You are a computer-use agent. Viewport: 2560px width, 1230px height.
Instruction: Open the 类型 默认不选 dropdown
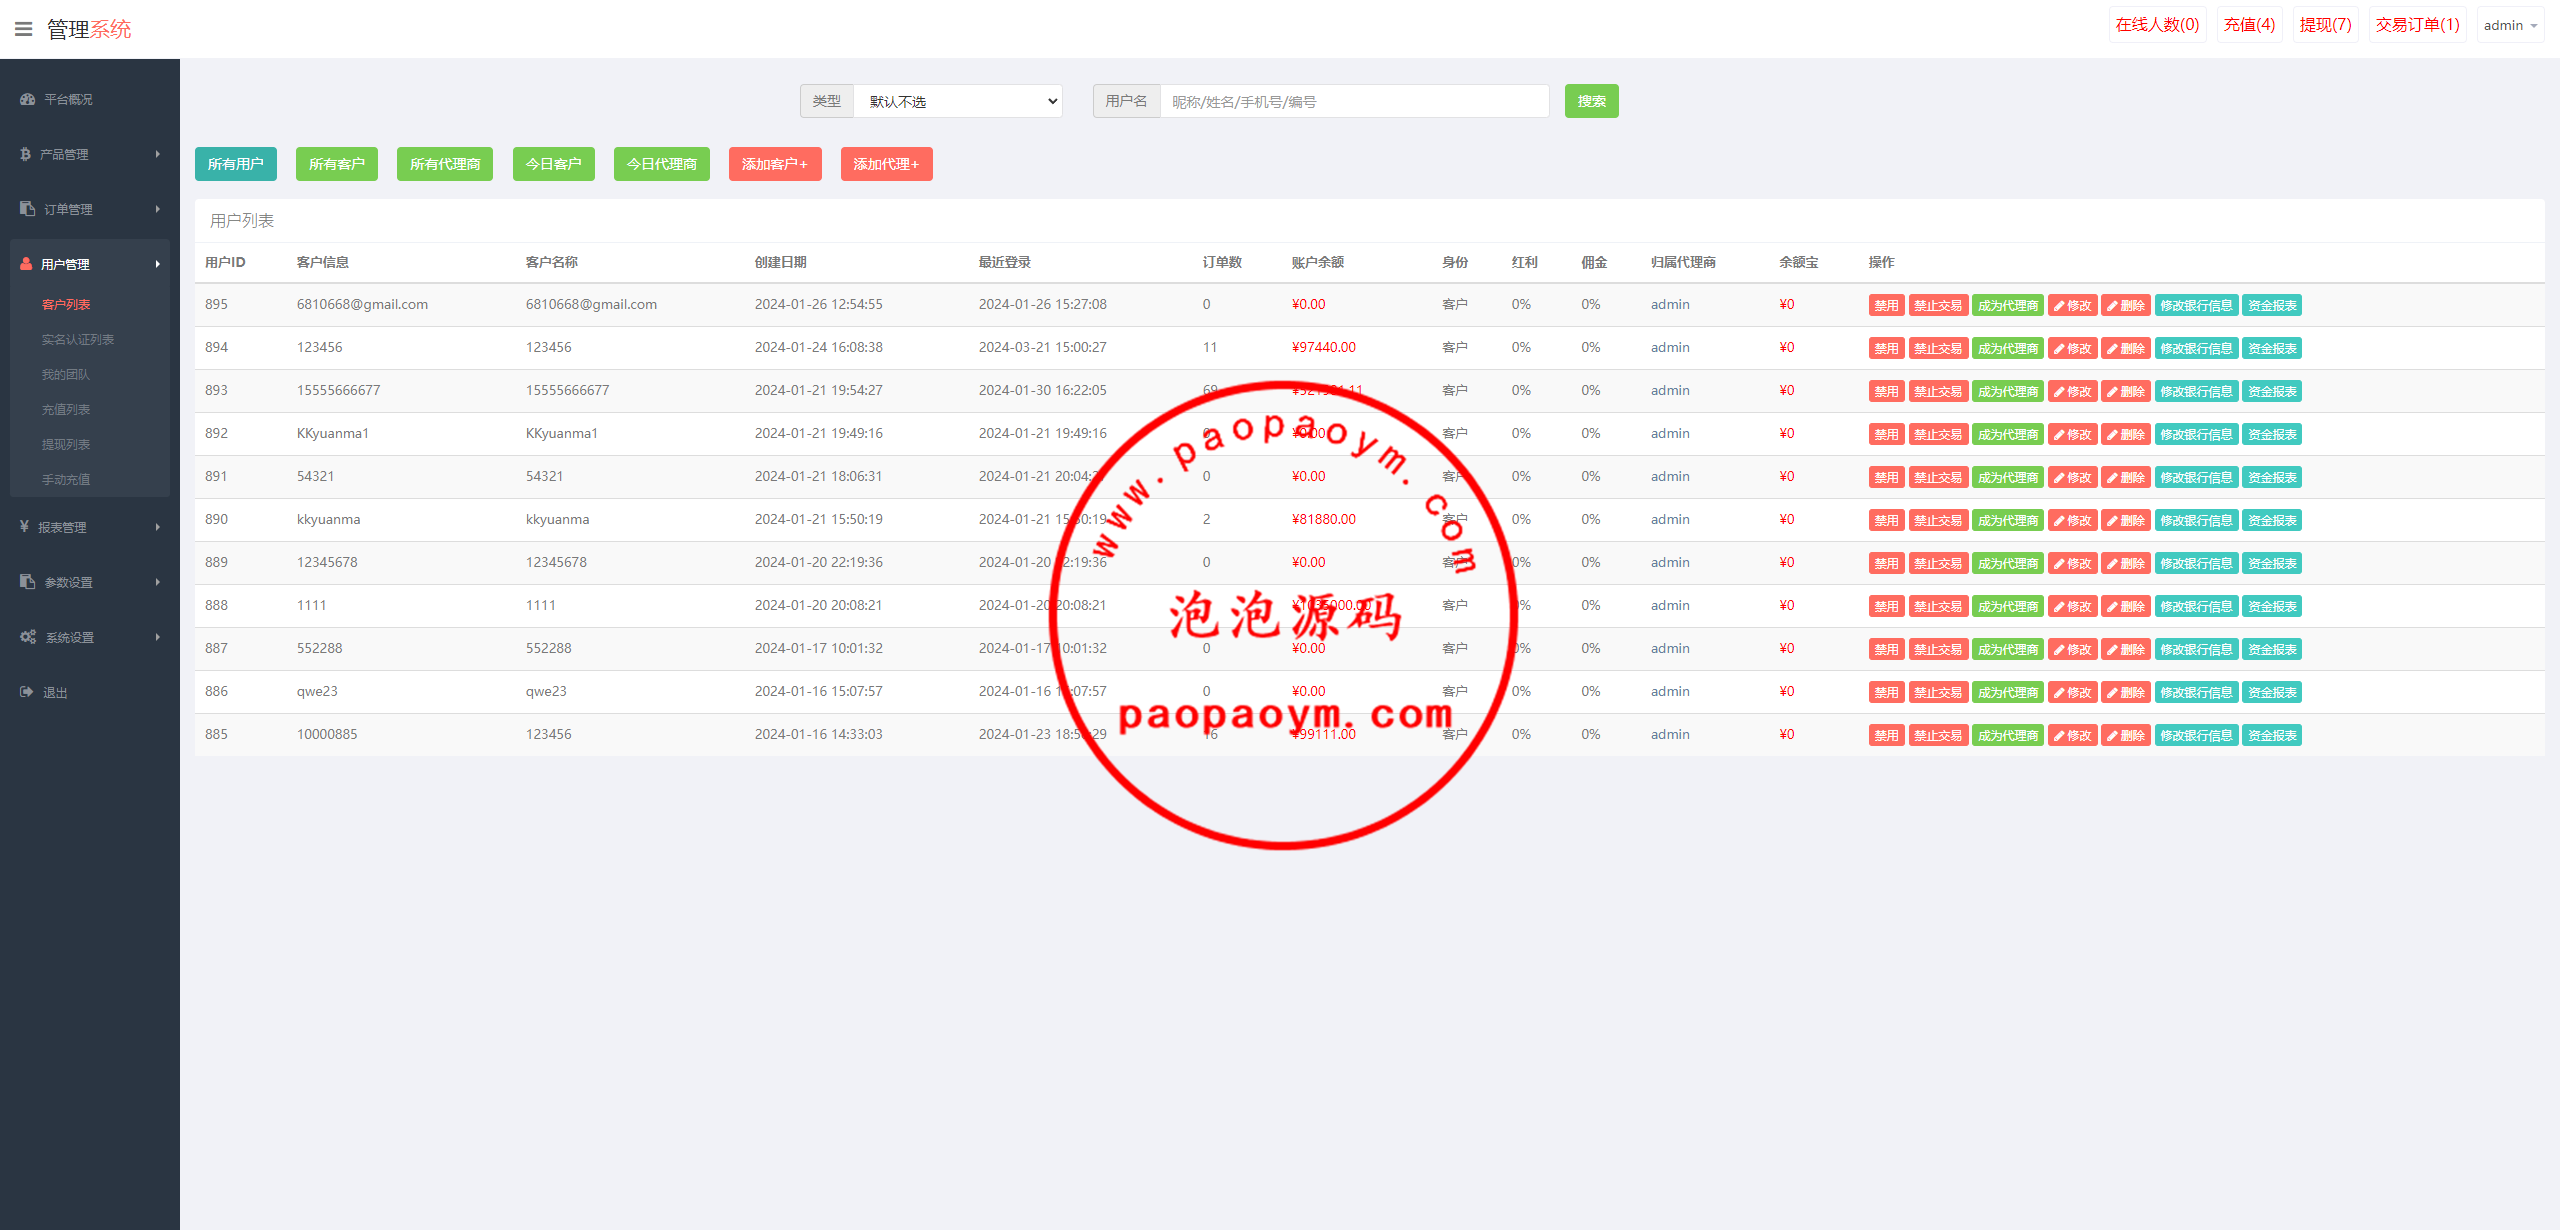(x=958, y=101)
